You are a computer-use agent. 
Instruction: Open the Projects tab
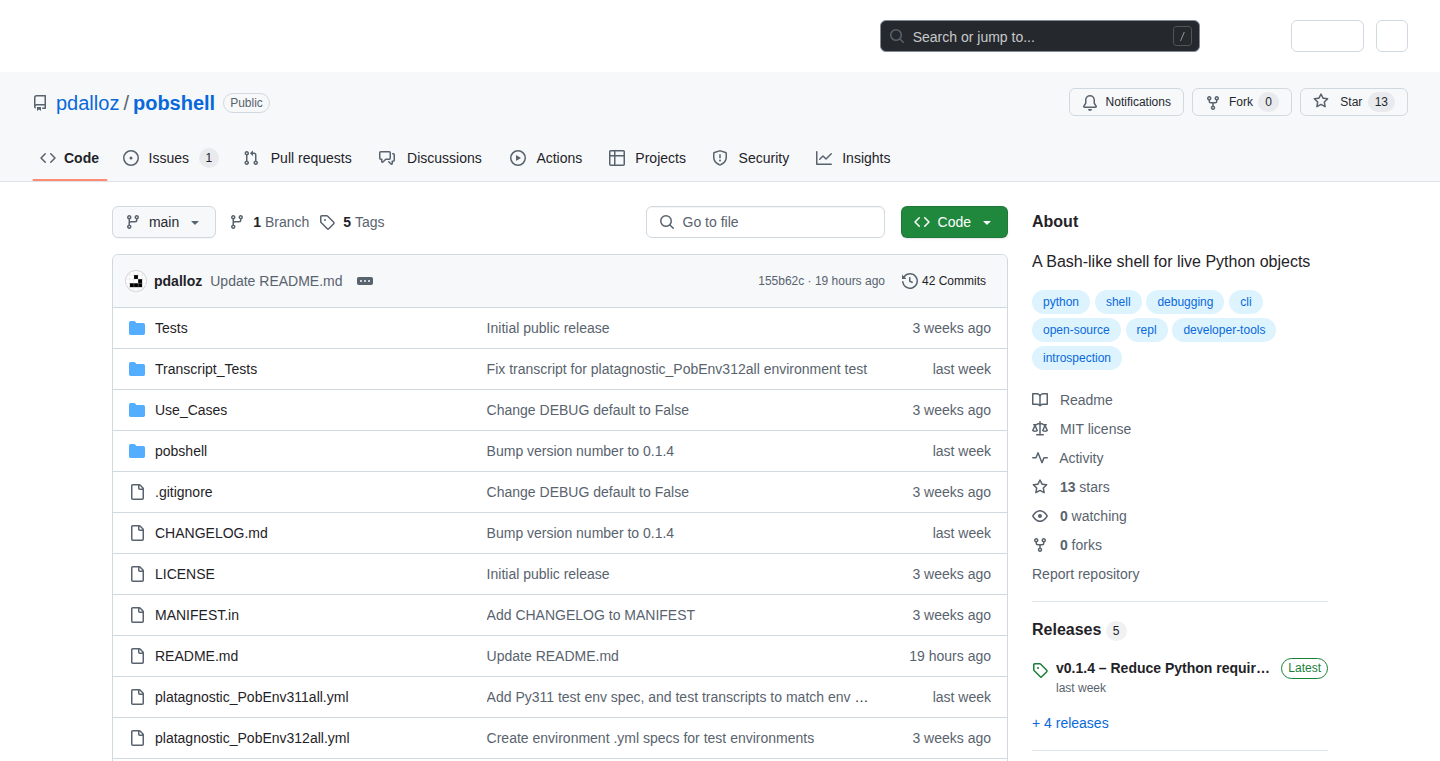click(x=647, y=158)
